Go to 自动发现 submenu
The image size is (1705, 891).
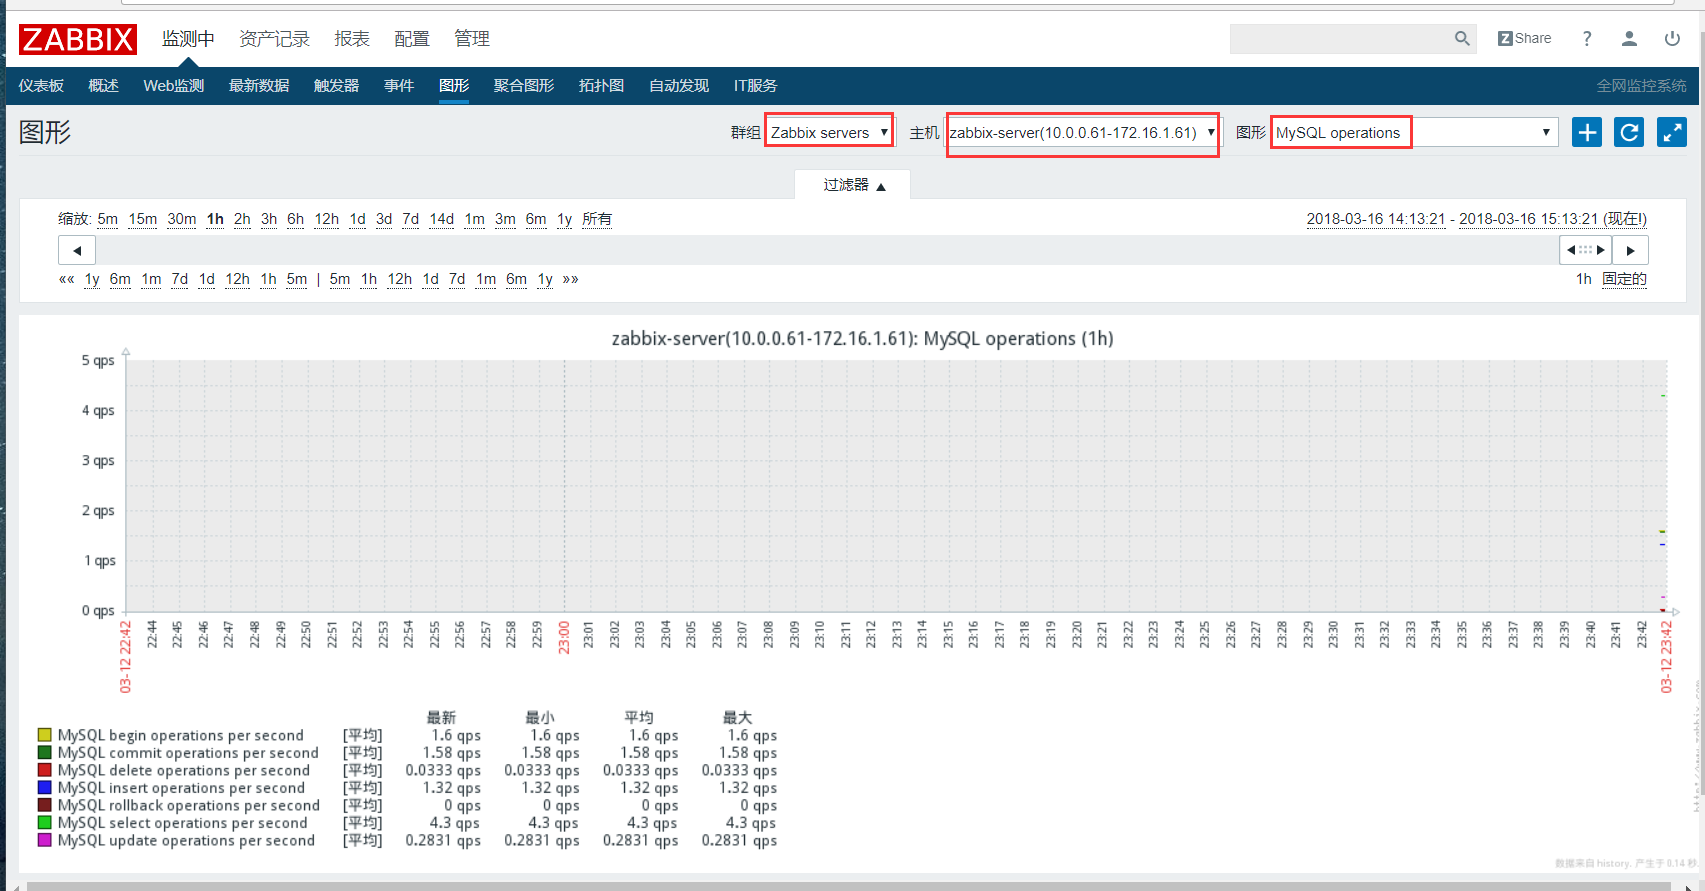coord(679,86)
